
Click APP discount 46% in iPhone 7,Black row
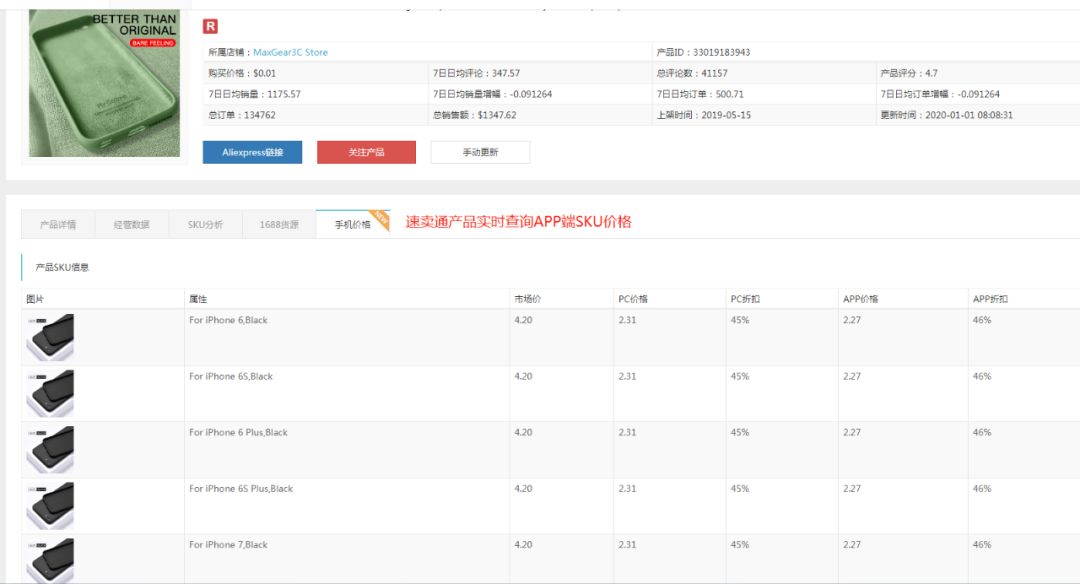point(982,545)
